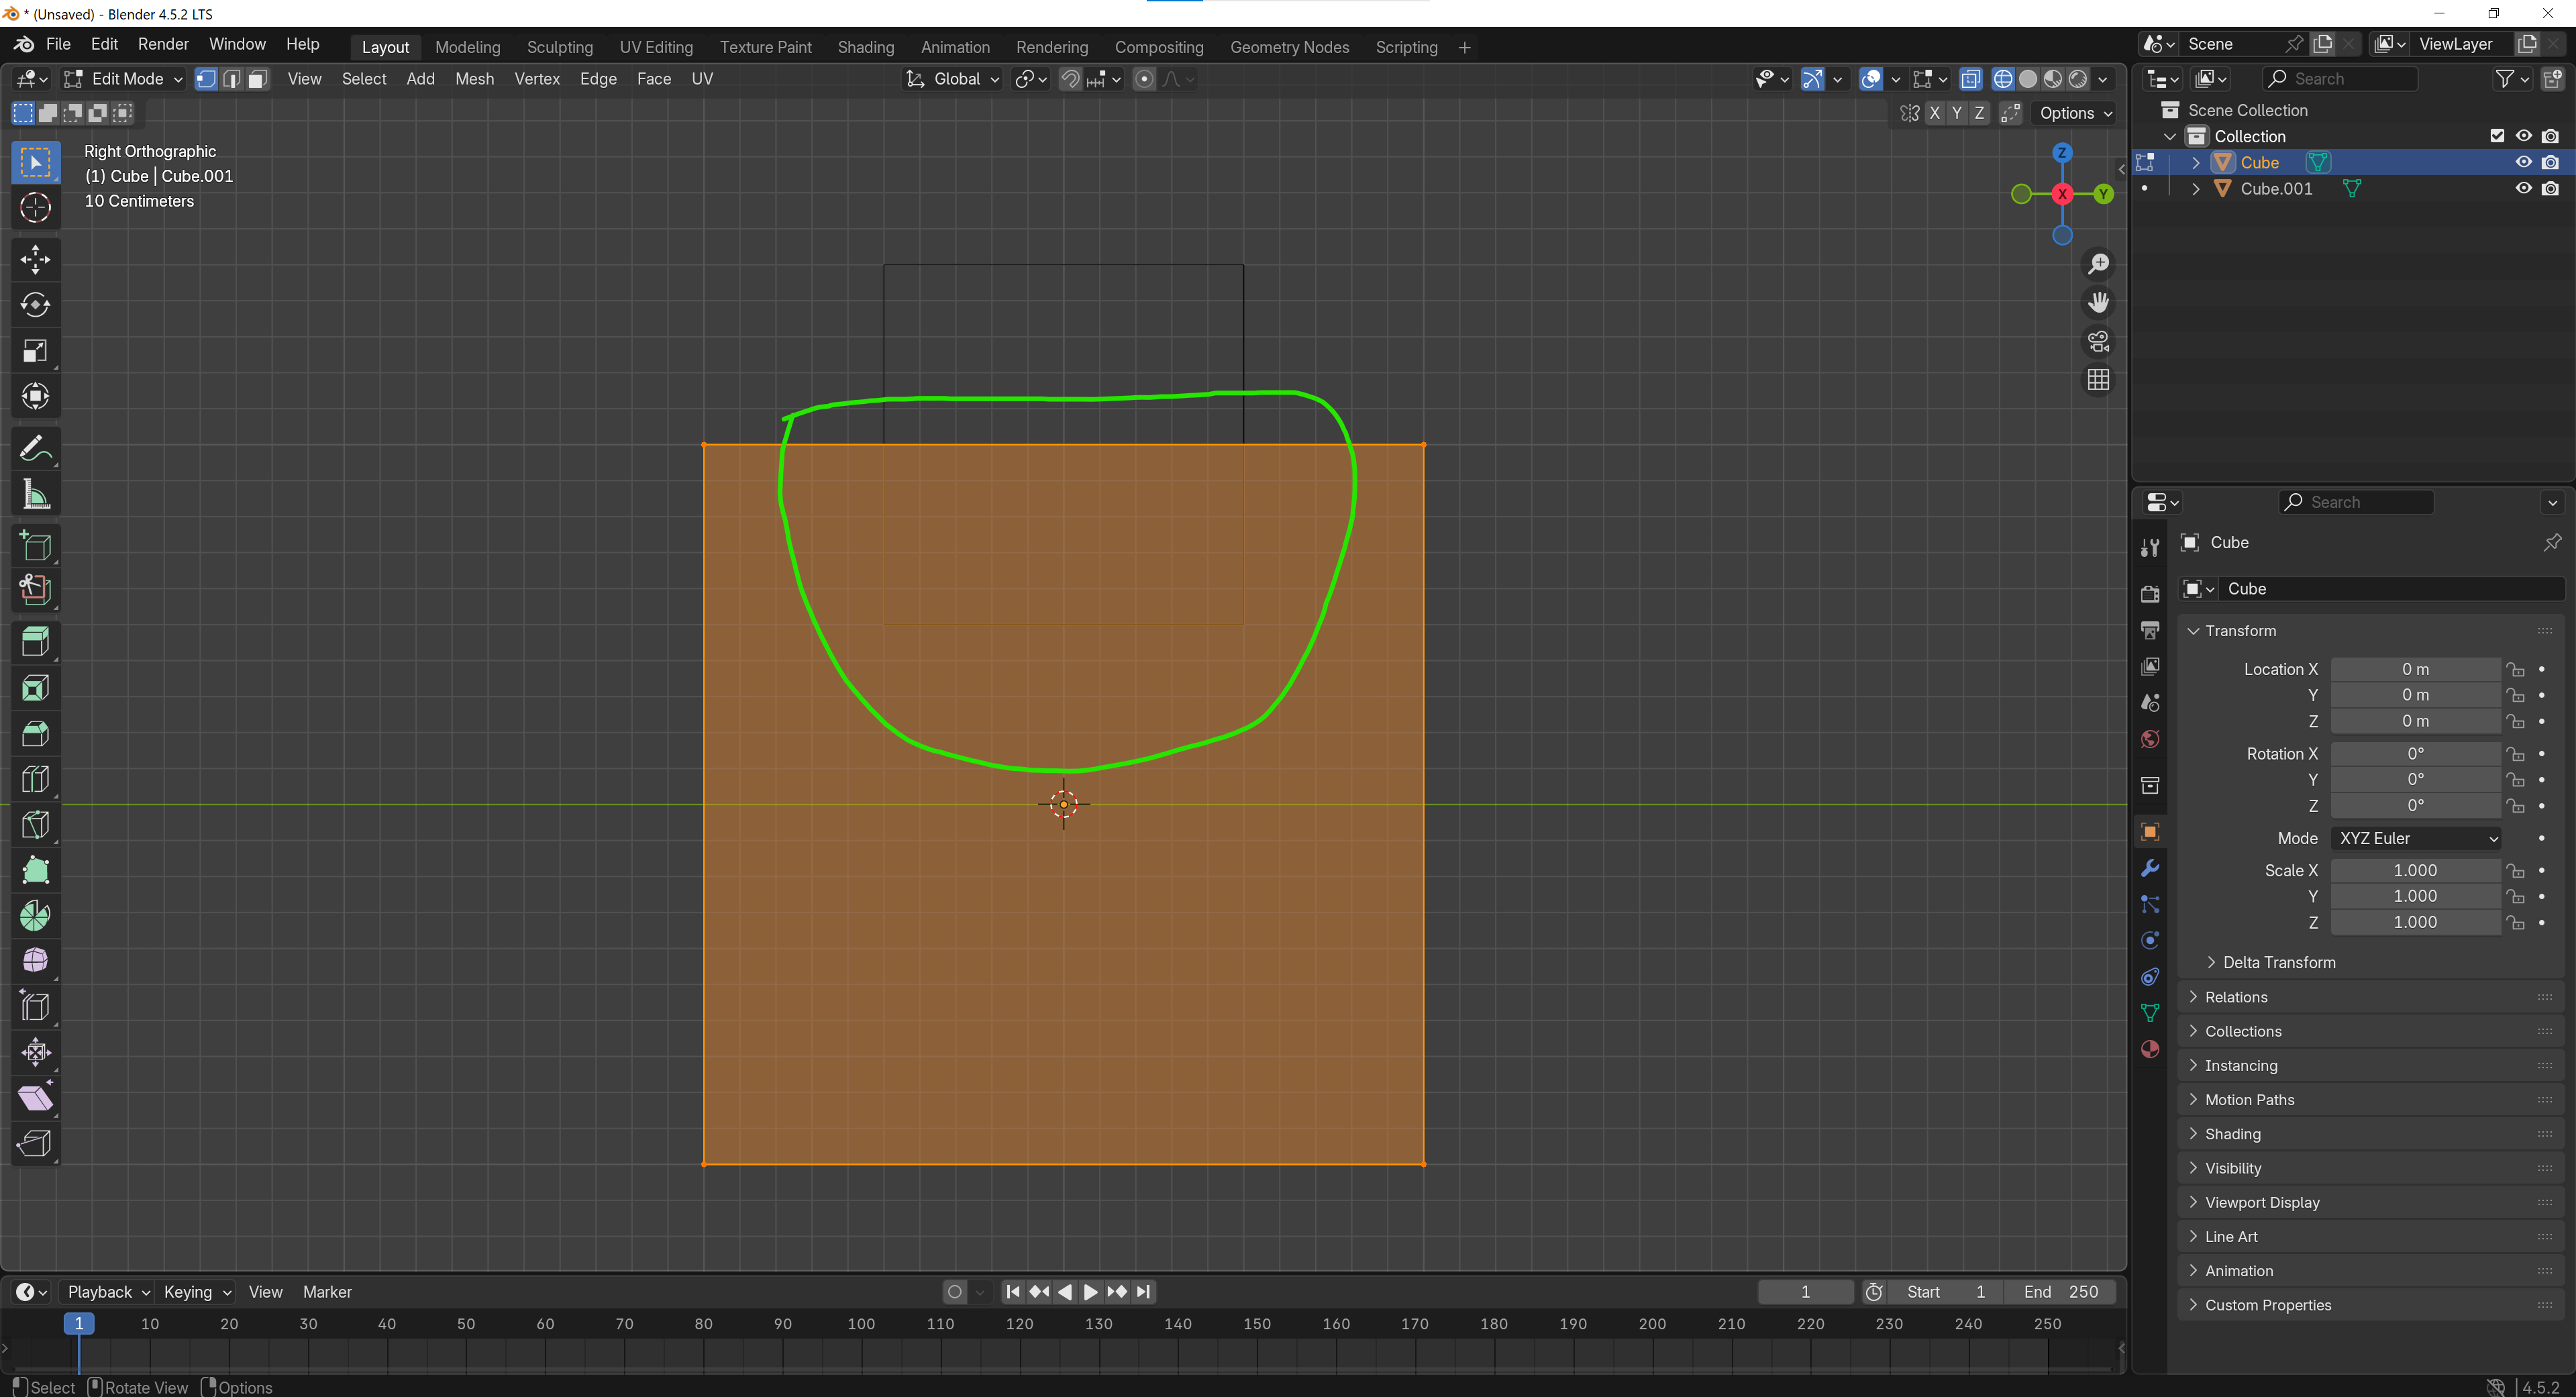Image resolution: width=2576 pixels, height=1397 pixels.
Task: Select the Knife tool
Action: click(35, 825)
